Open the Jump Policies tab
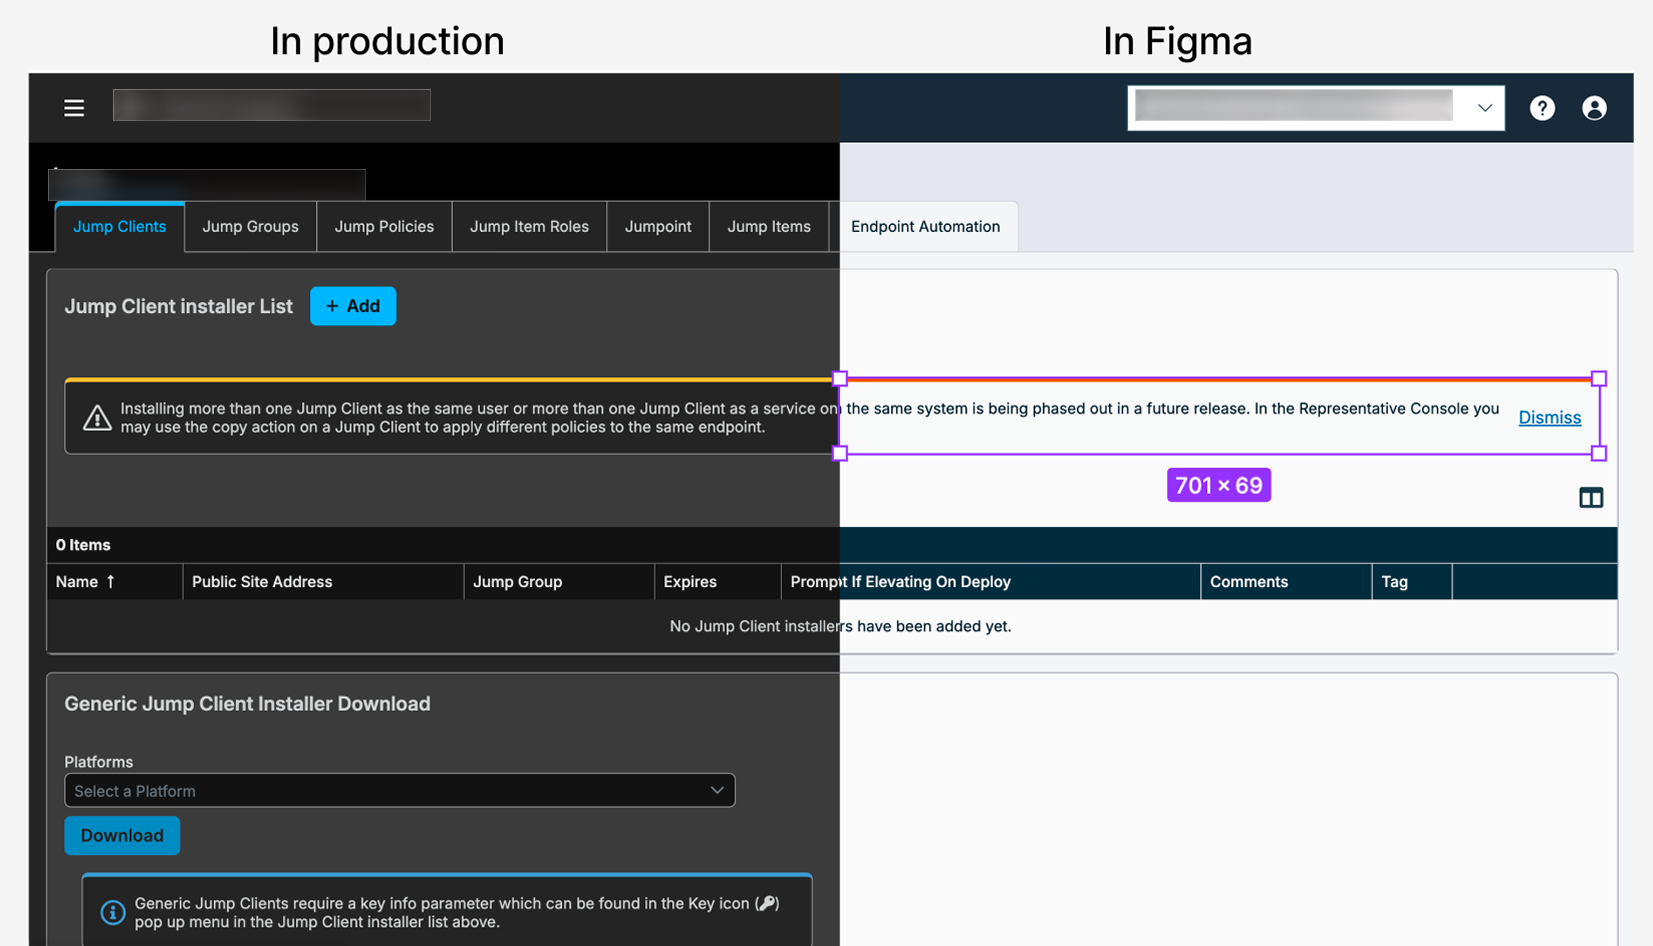The height and width of the screenshot is (946, 1653). tap(384, 227)
